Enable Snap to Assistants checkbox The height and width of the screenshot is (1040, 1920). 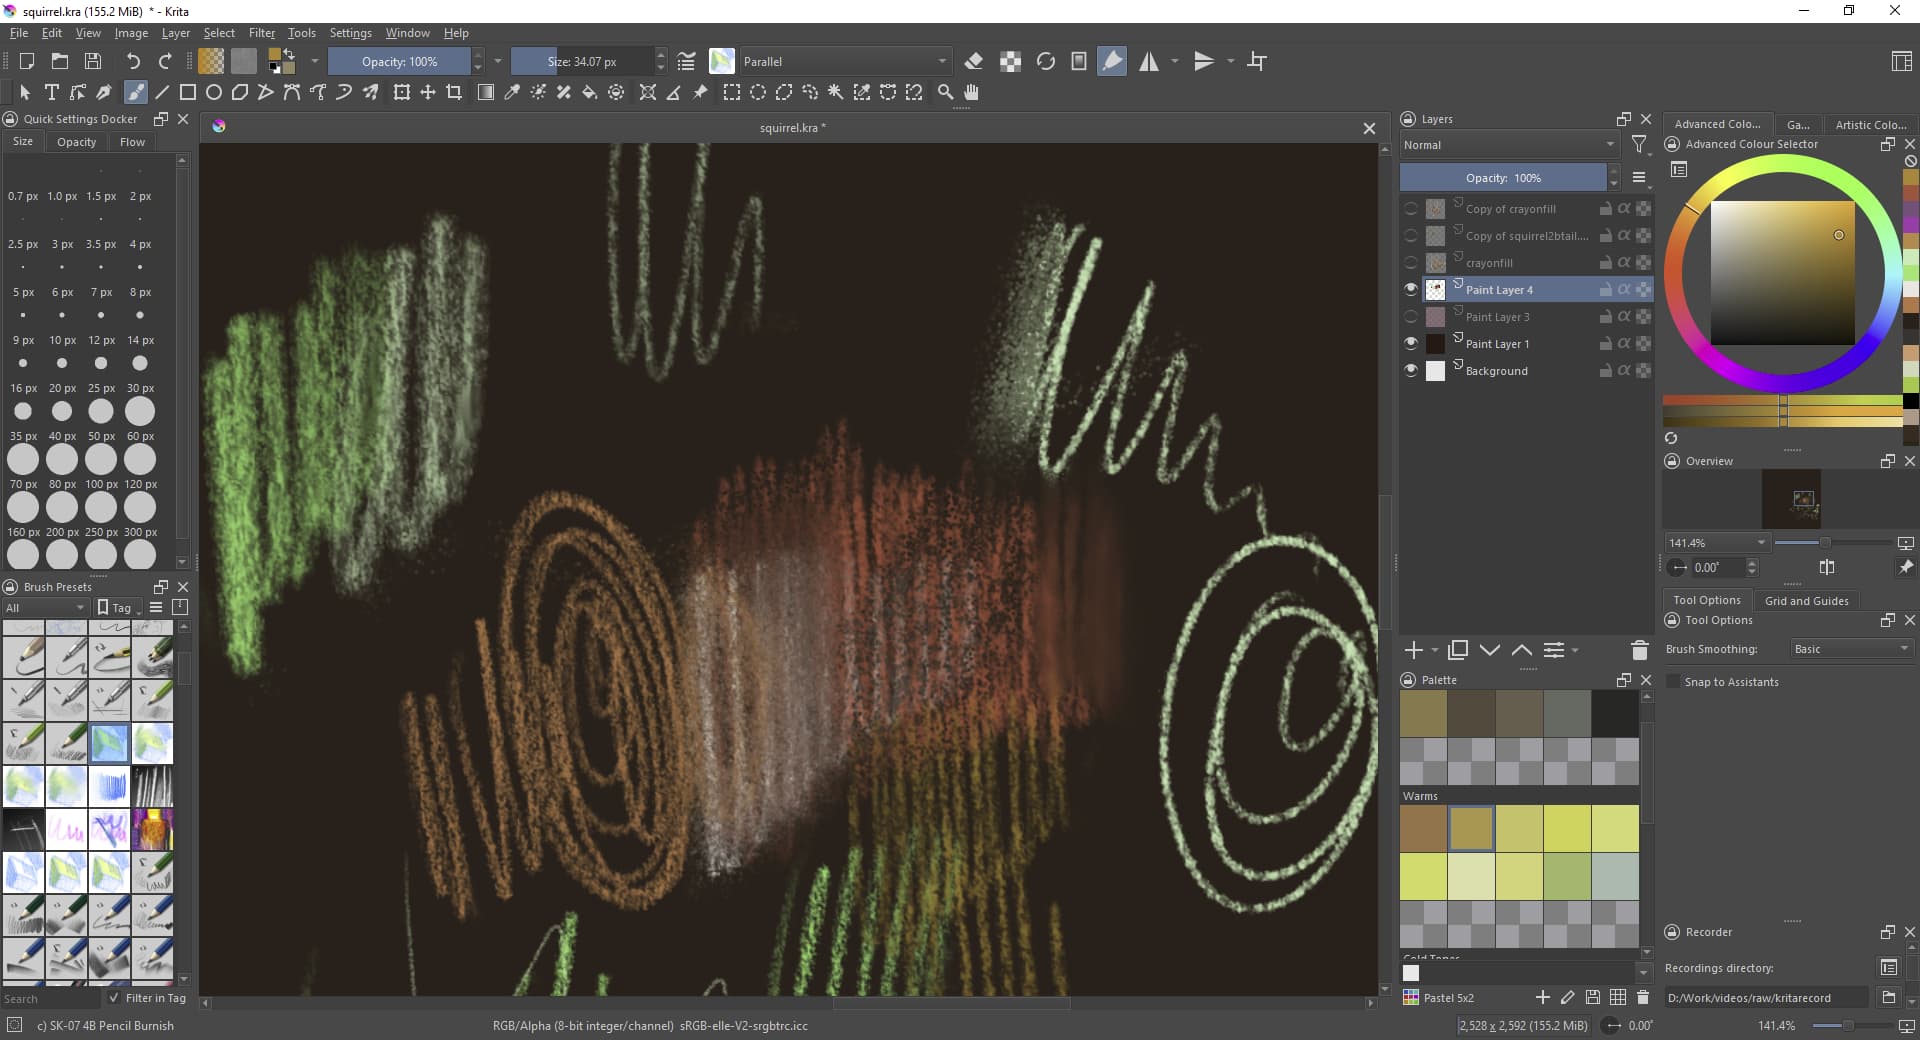[1673, 682]
